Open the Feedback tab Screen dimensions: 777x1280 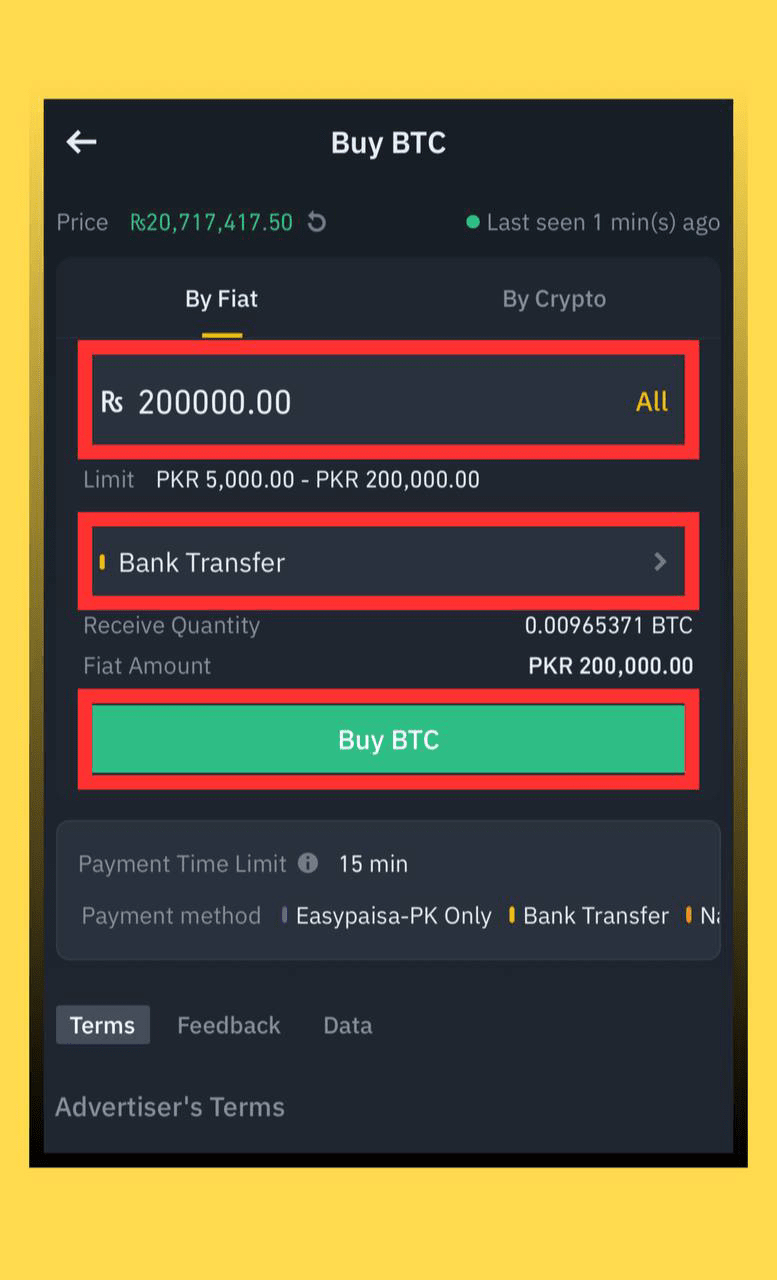point(229,1025)
